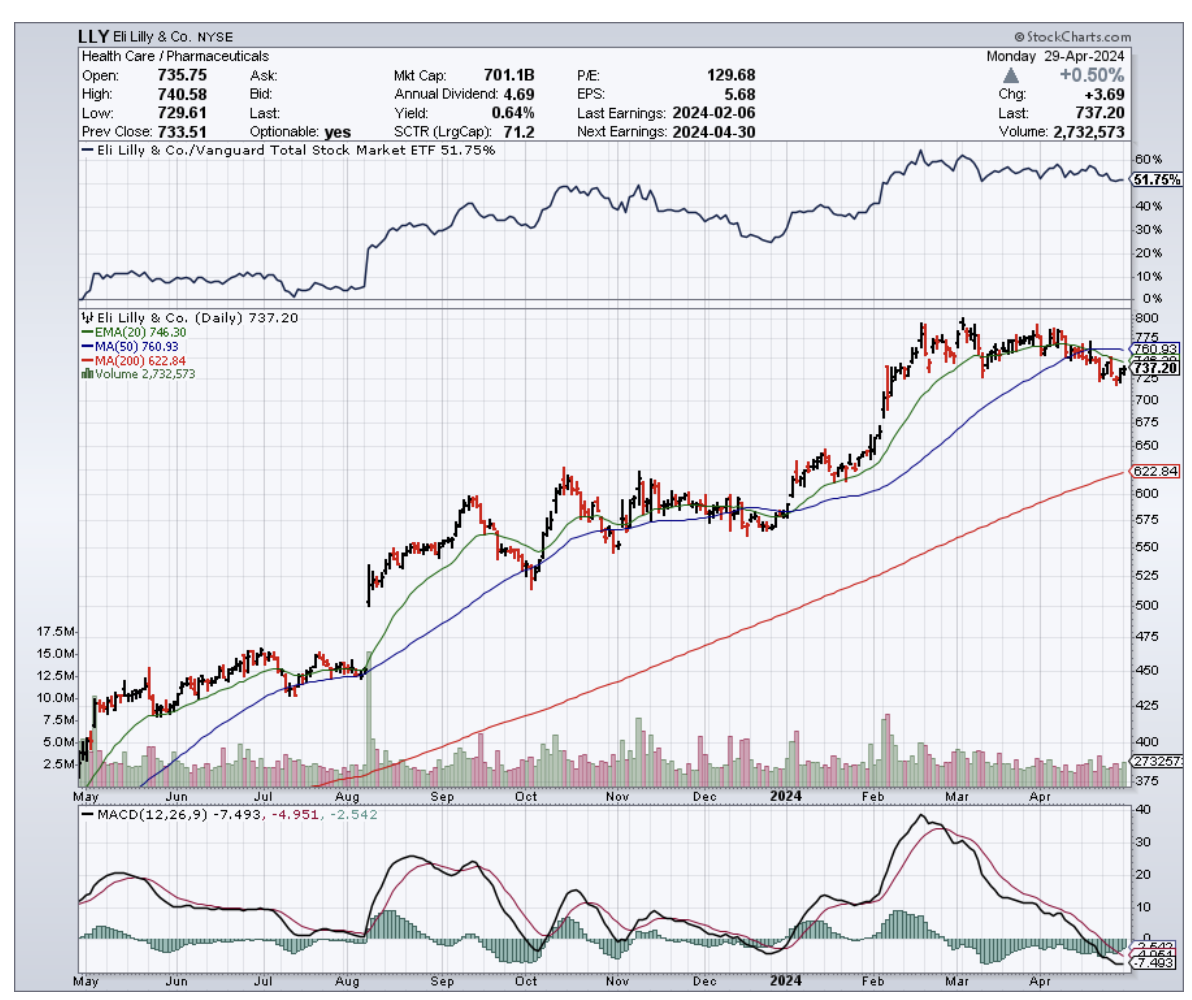Click the red MA(200) legend line marker
Image resolution: width=1192 pixels, height=1000 pixels.
85,360
